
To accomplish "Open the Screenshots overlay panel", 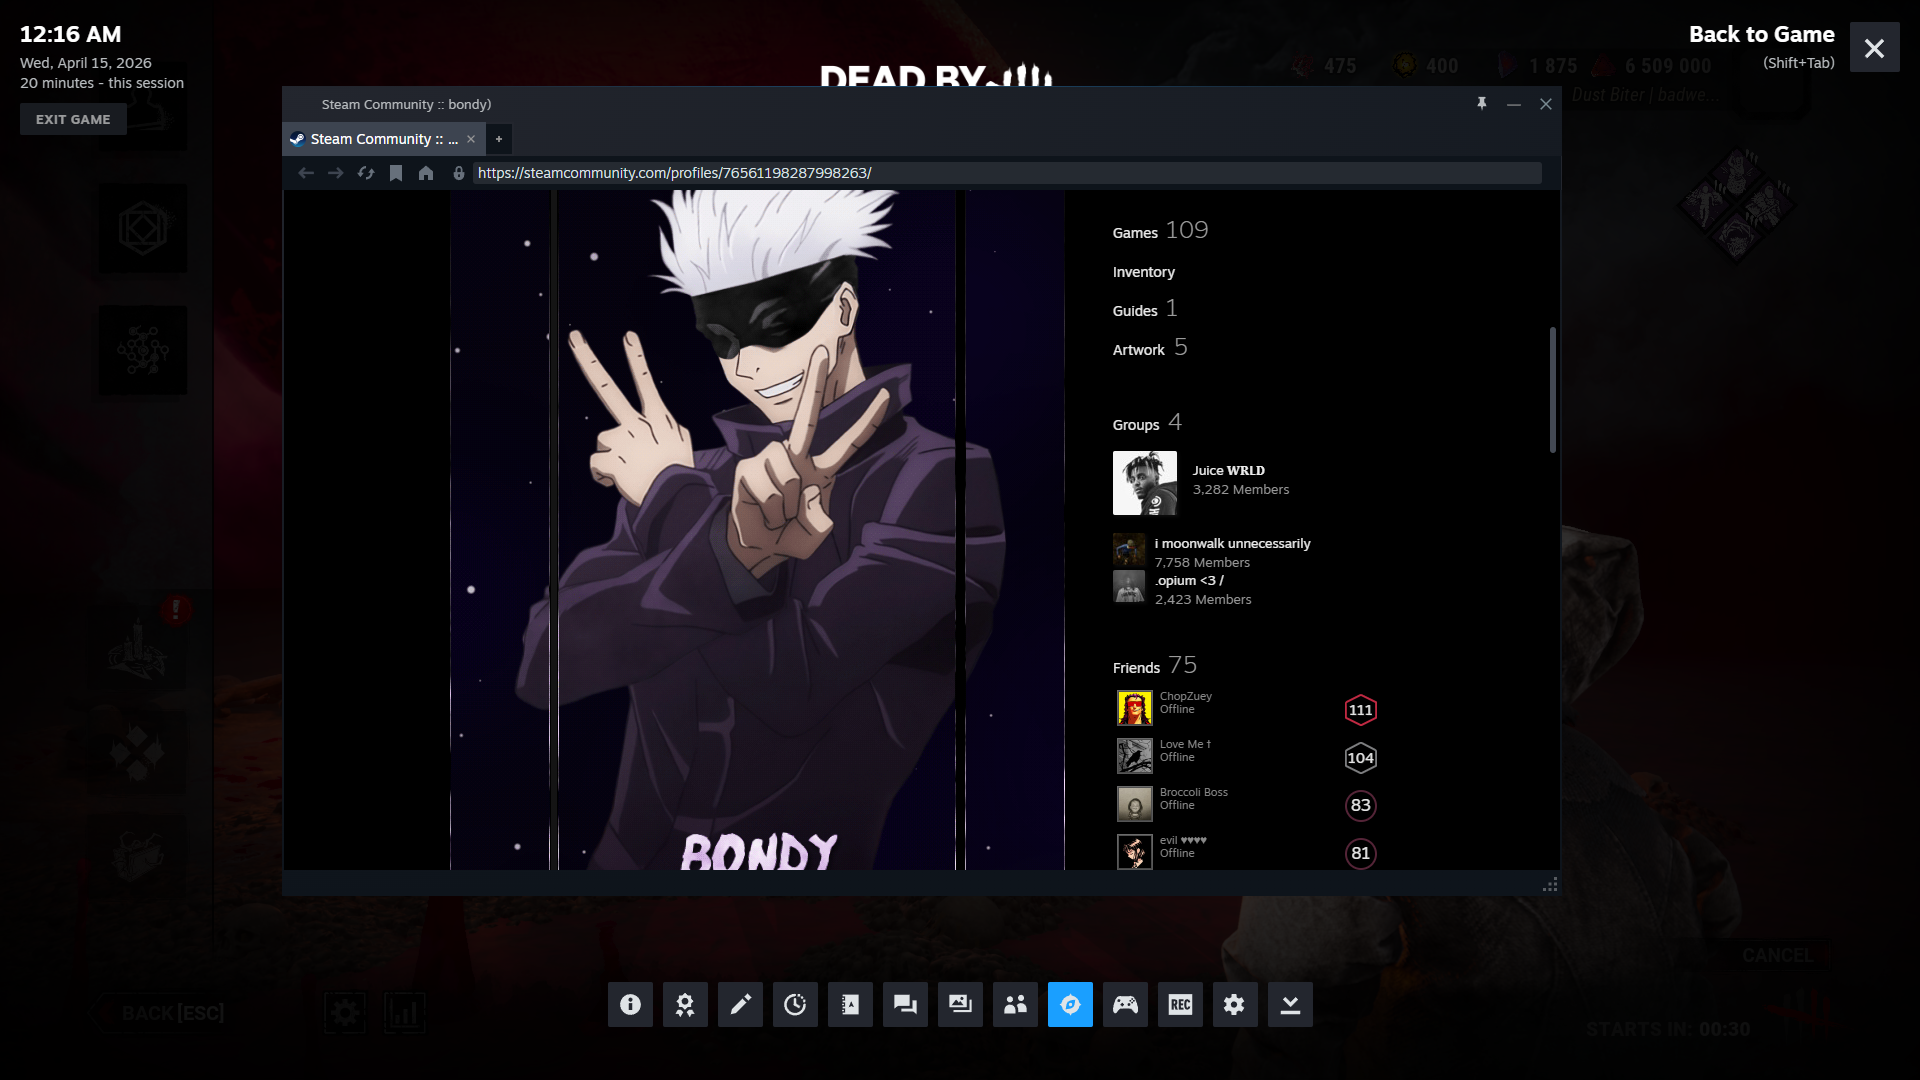I will coord(960,1004).
